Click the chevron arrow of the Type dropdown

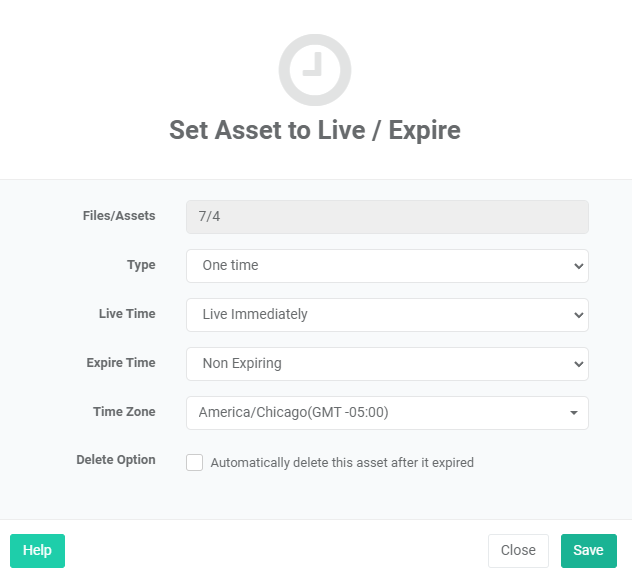click(579, 266)
